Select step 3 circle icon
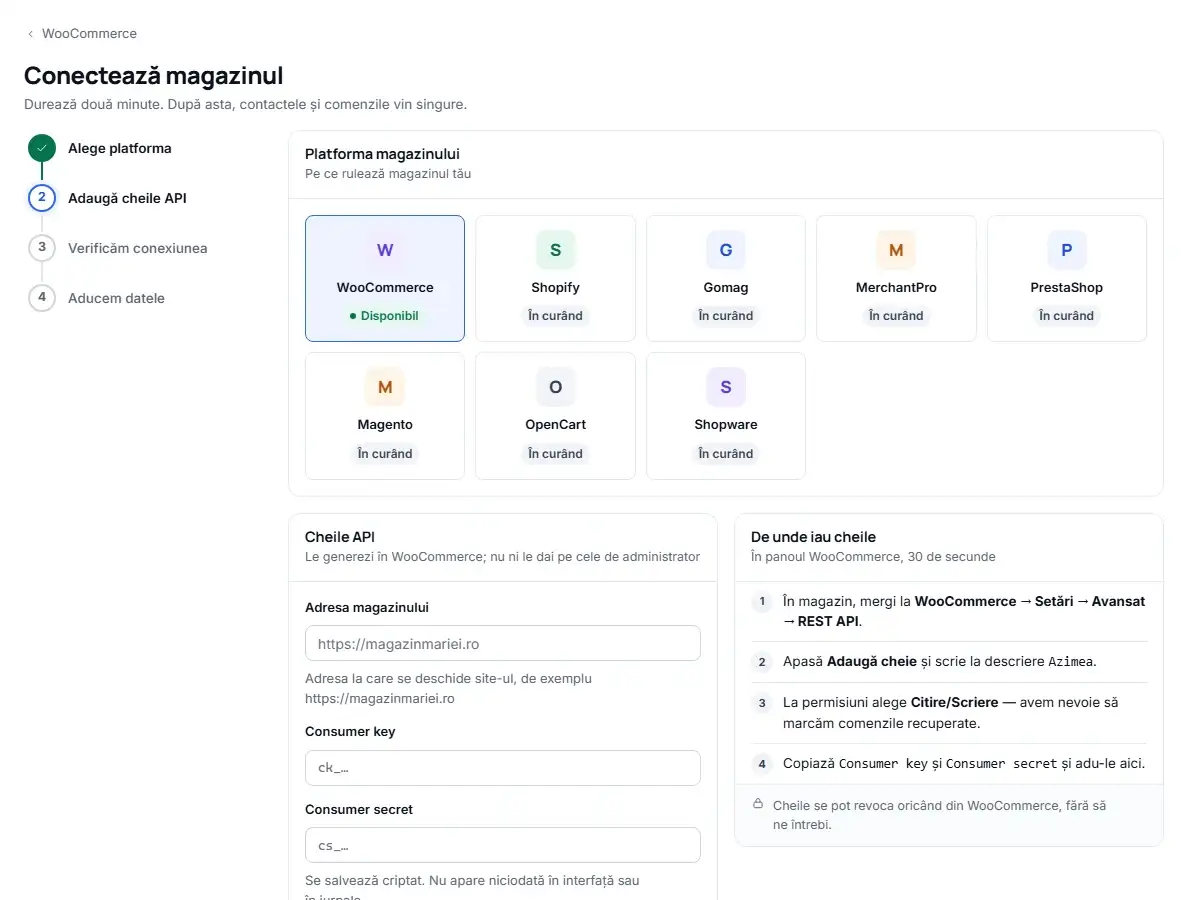The width and height of the screenshot is (1188, 900). [42, 248]
